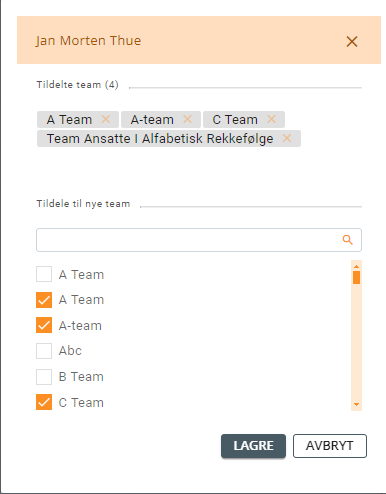
Task: Uncheck the A-team checkbox
Action: pos(44,325)
